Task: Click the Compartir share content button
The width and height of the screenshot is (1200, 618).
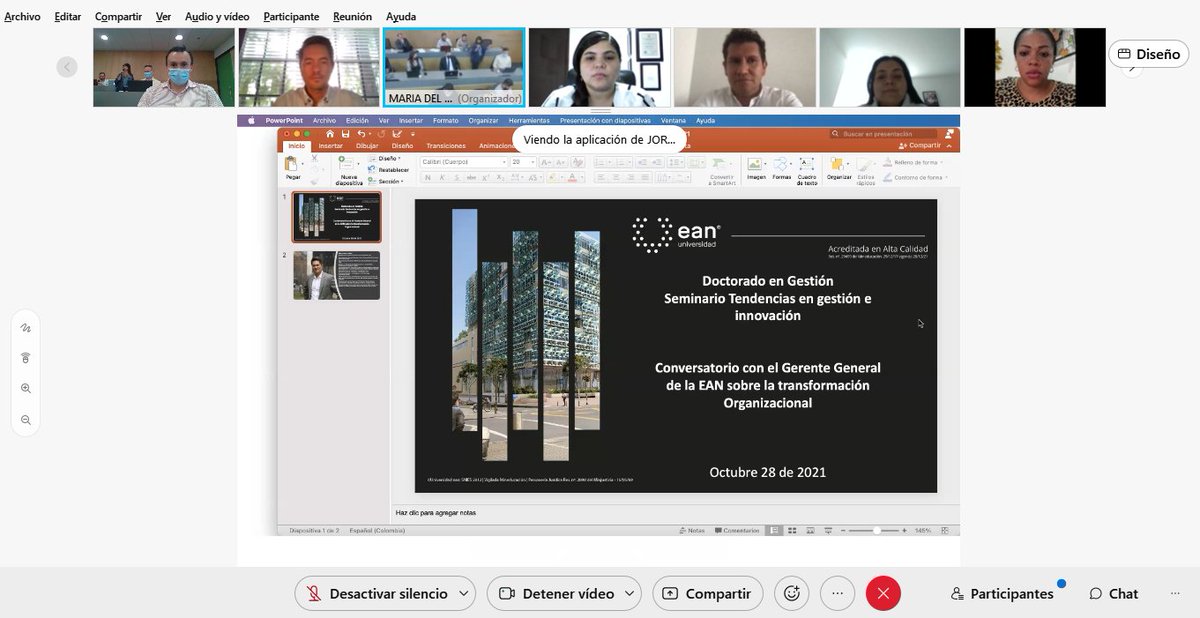Action: [707, 593]
